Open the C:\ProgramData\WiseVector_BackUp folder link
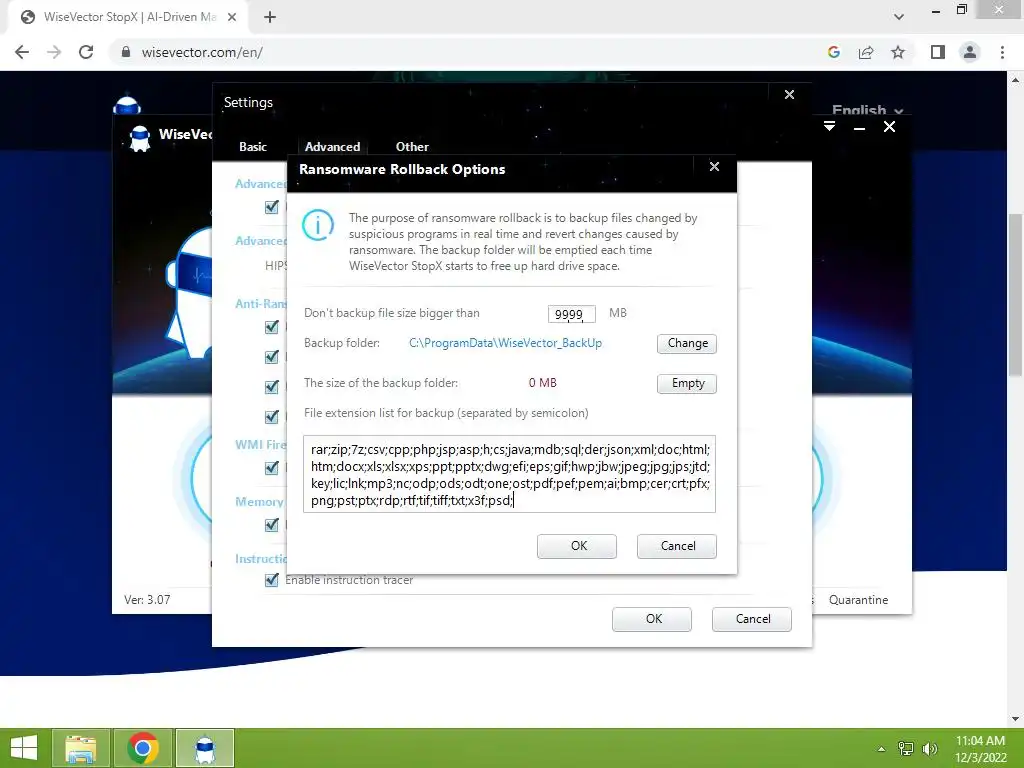The height and width of the screenshot is (768, 1024). click(x=505, y=343)
